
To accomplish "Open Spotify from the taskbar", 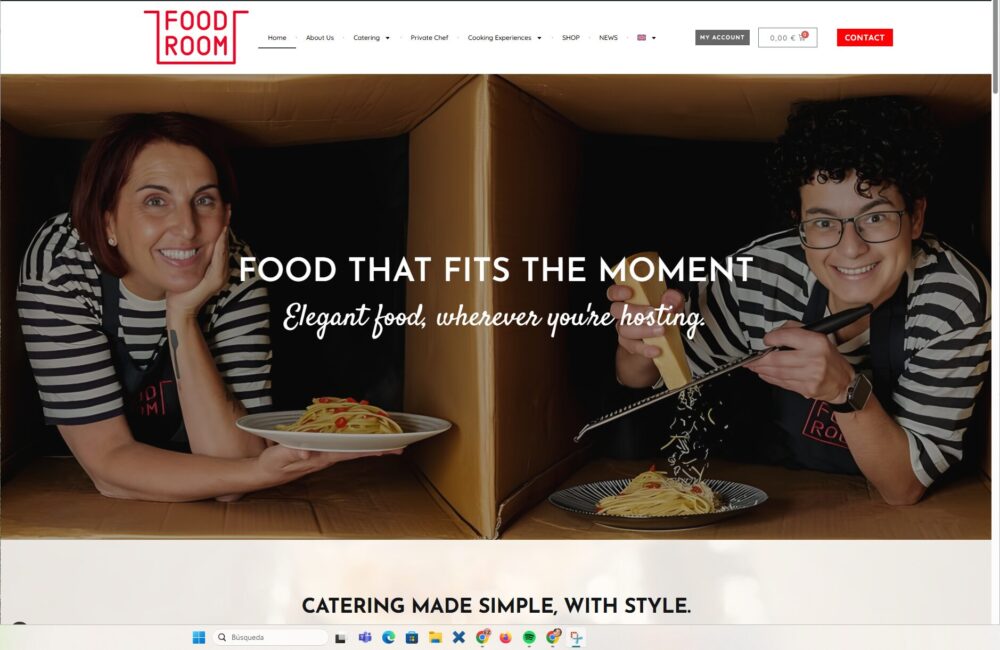I will (x=529, y=637).
